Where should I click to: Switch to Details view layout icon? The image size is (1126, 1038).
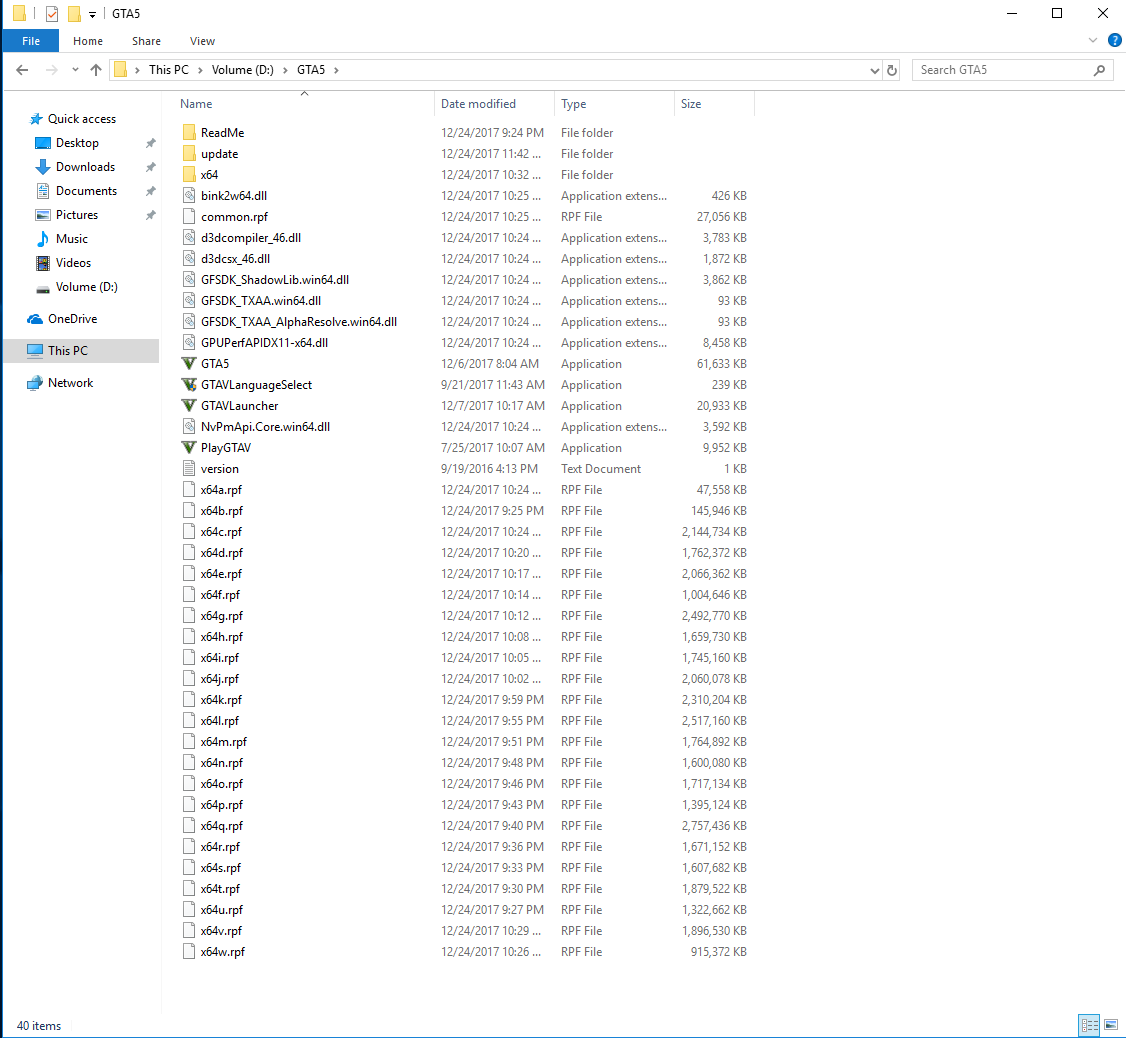pos(1089,1025)
